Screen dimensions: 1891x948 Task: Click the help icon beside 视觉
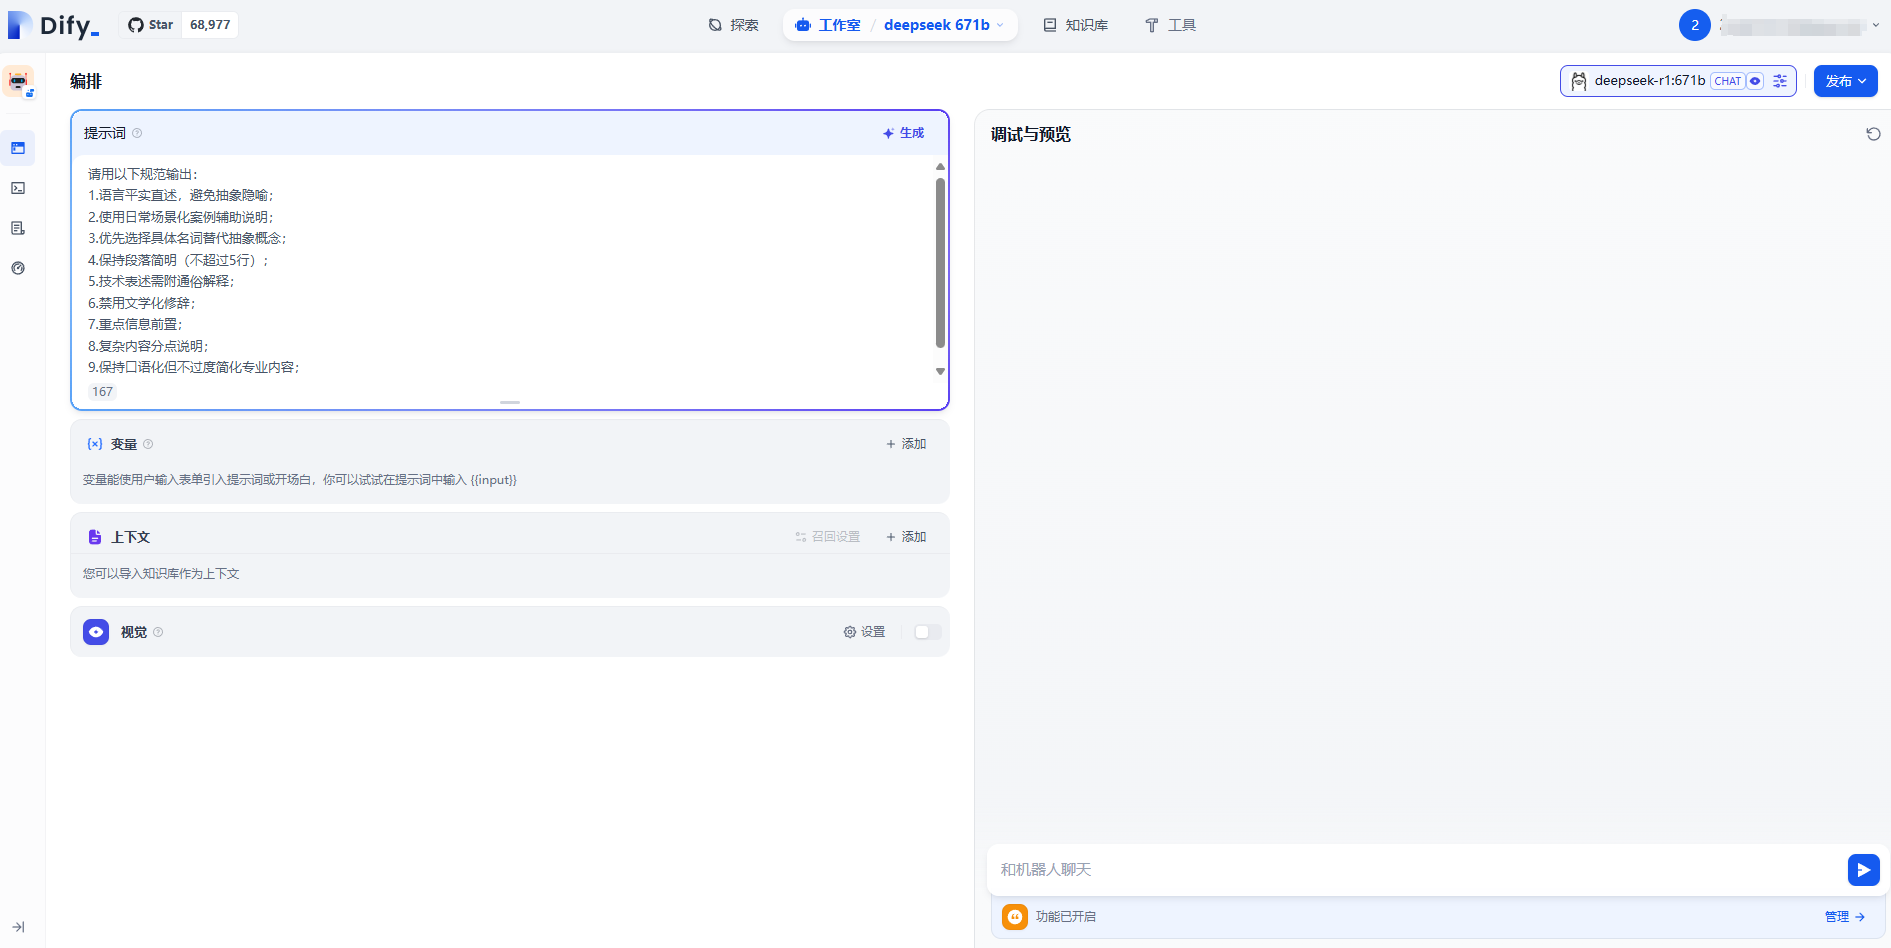pos(158,632)
